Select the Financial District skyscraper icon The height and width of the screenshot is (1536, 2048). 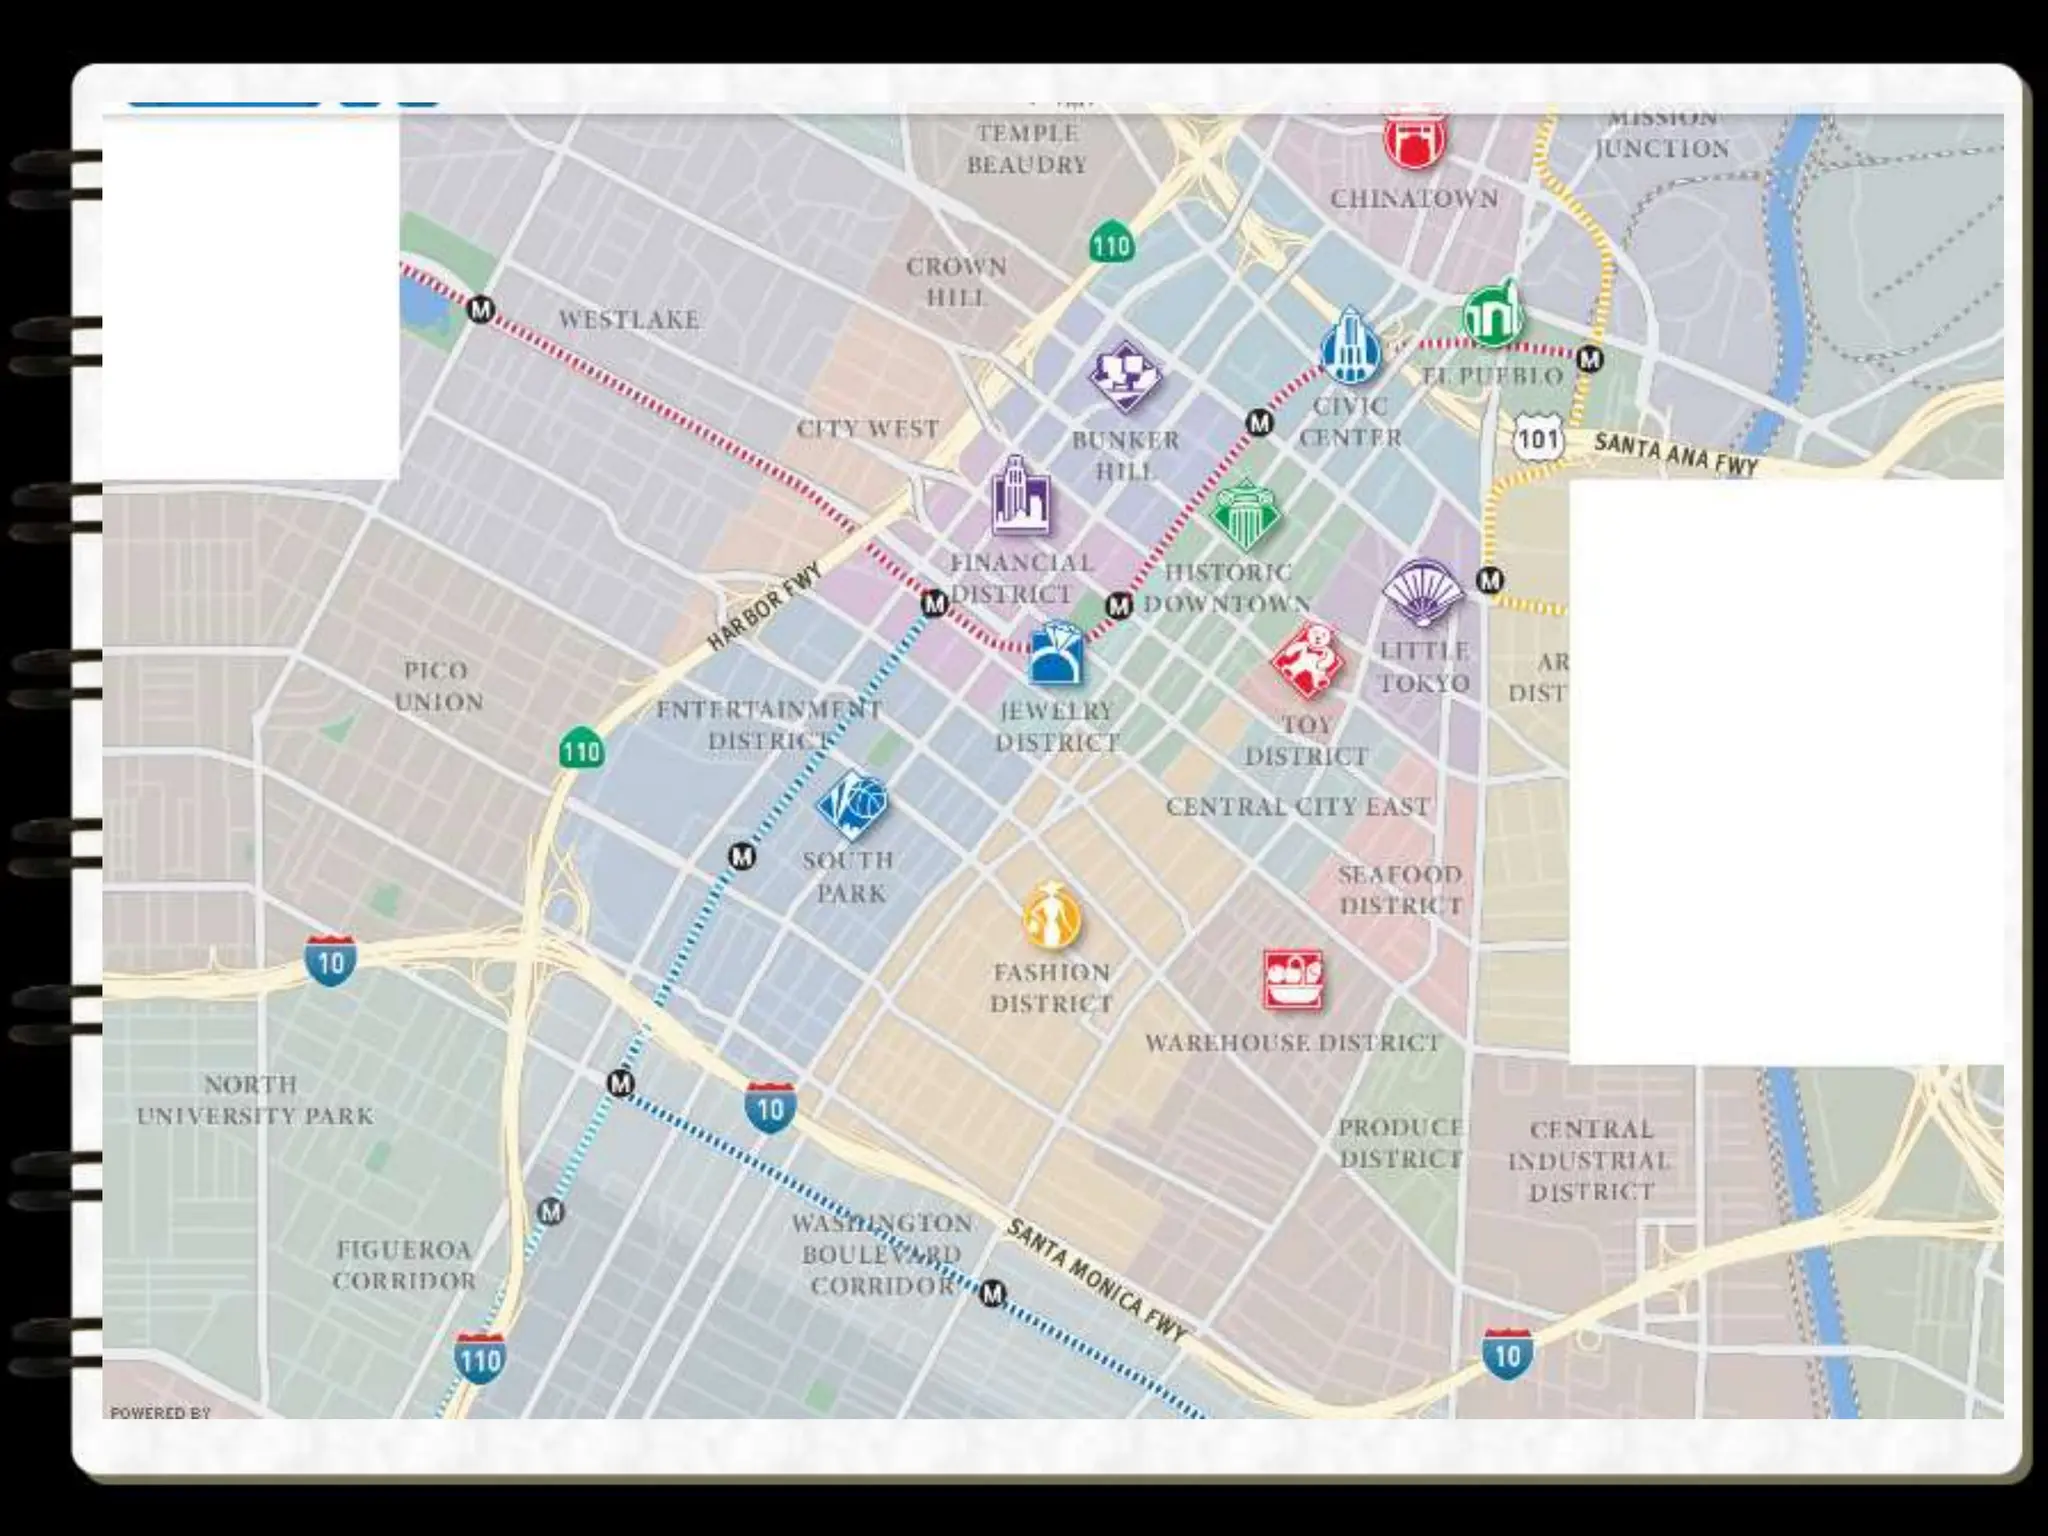click(1021, 497)
